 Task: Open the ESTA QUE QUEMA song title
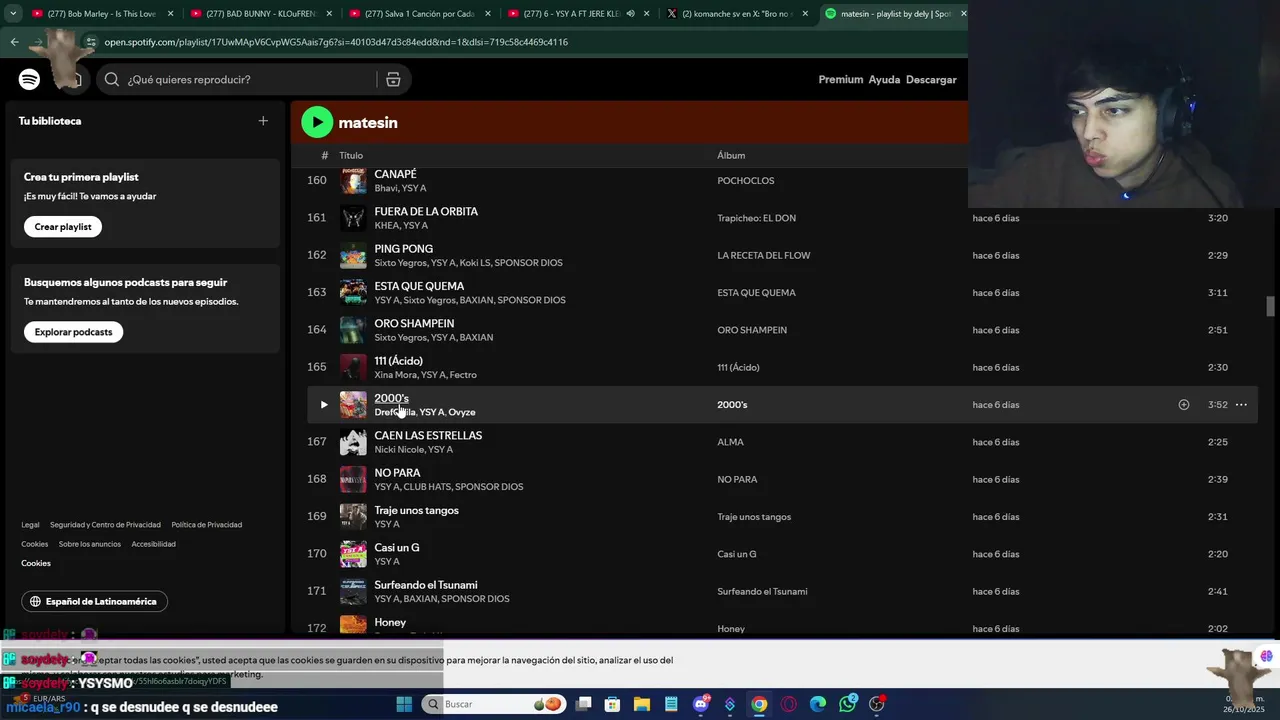coord(419,286)
